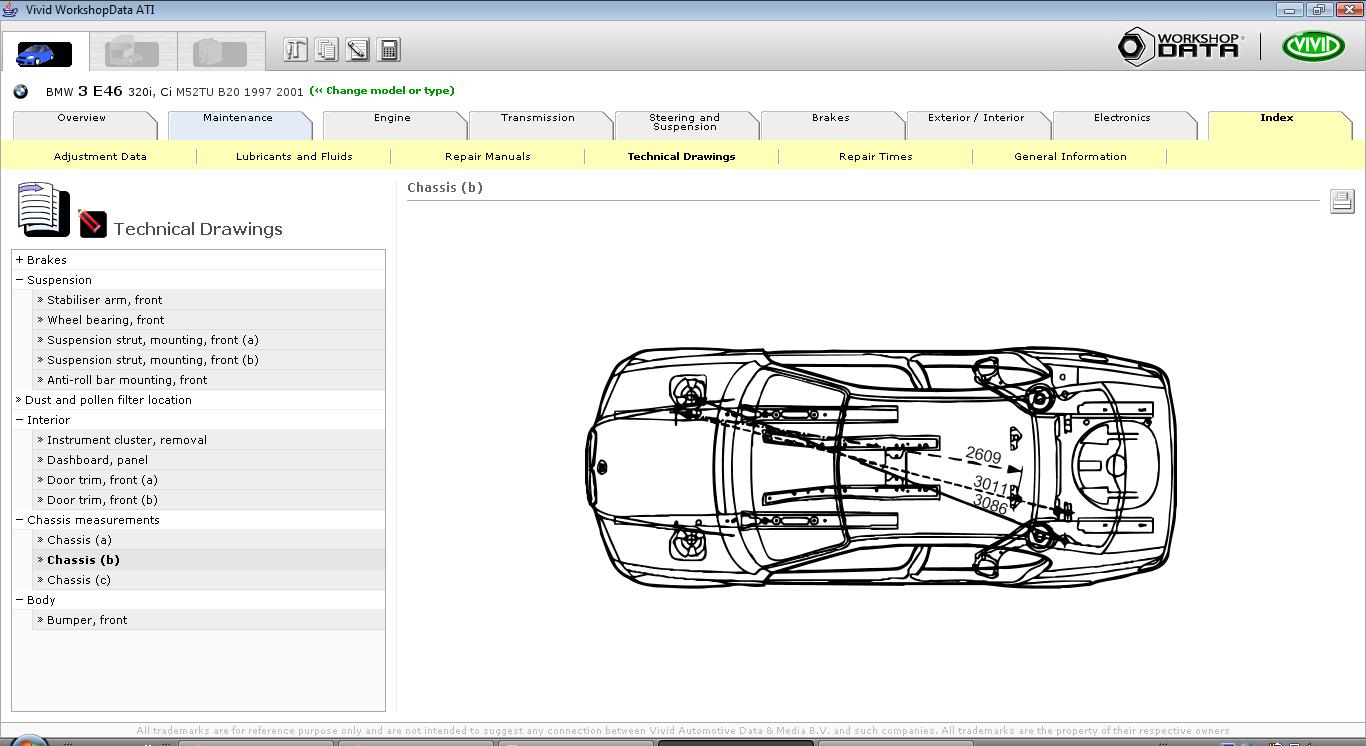Screen dimensions: 1366x746
Task: Open Dust and pollen filter location
Action: [x=107, y=400]
